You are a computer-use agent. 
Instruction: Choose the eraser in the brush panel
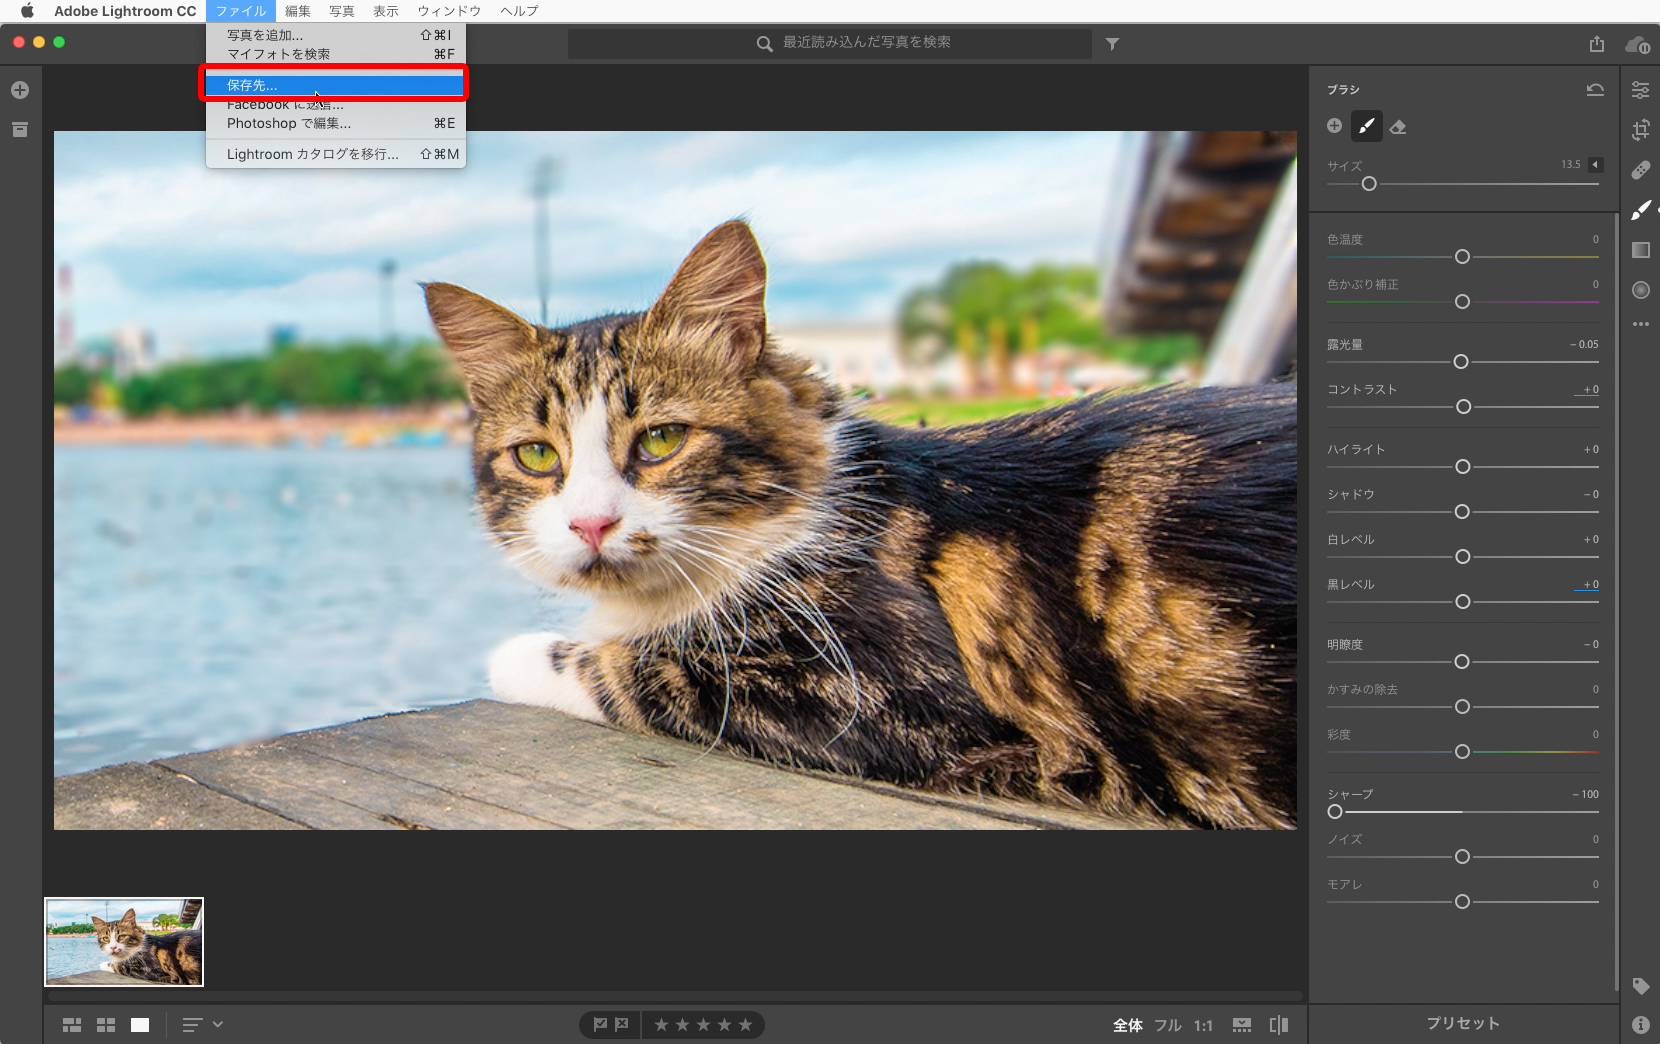point(1398,127)
